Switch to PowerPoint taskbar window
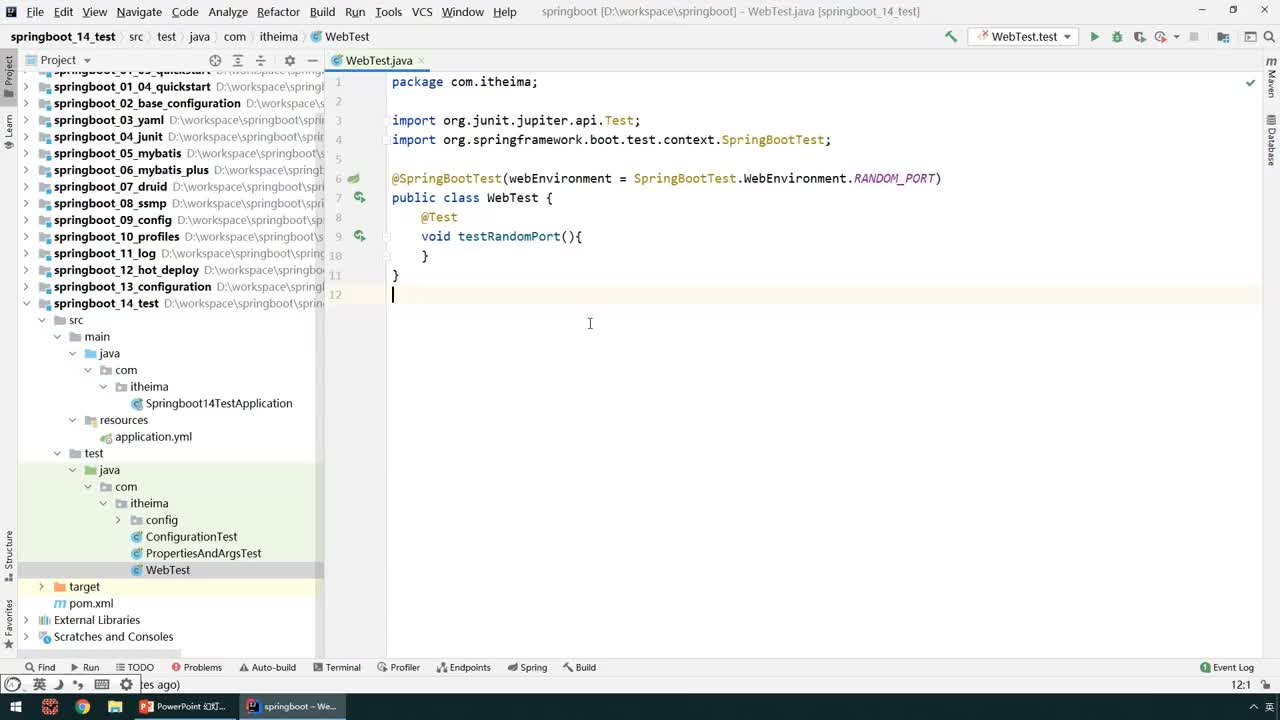Screen dimensions: 1280x720 point(183,706)
